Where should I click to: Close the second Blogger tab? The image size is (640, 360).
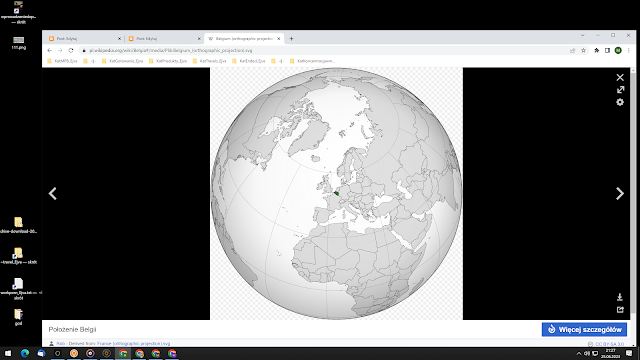click(x=199, y=38)
